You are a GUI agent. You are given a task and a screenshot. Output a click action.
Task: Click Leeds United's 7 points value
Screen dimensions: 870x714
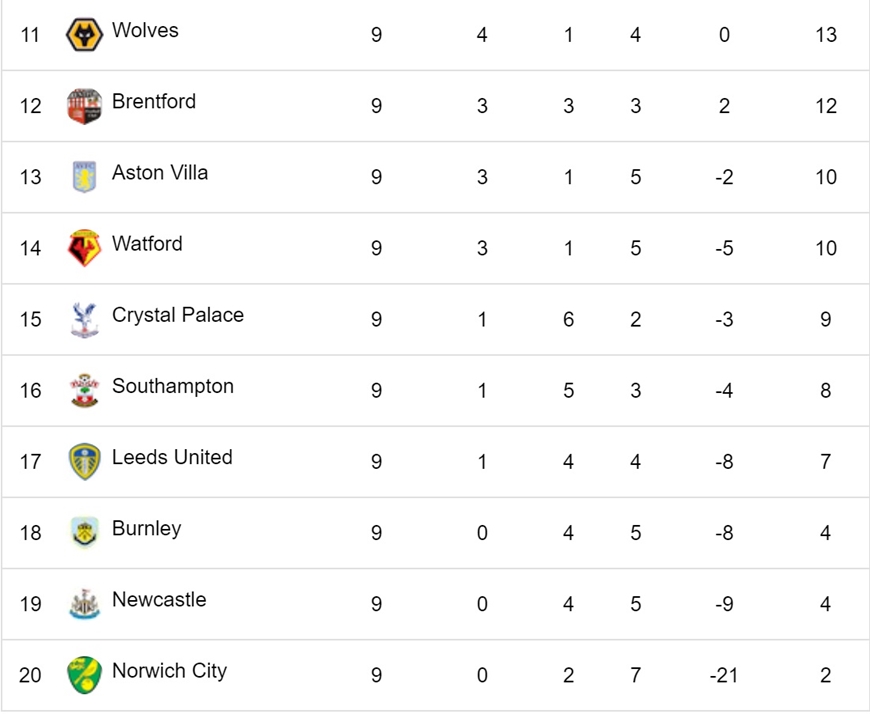[826, 462]
